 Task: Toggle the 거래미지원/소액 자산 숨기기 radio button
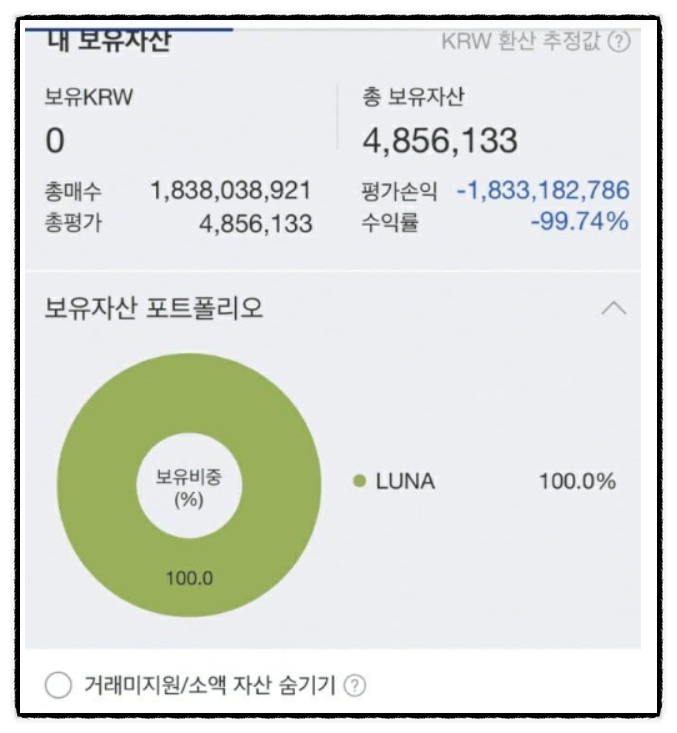58,685
